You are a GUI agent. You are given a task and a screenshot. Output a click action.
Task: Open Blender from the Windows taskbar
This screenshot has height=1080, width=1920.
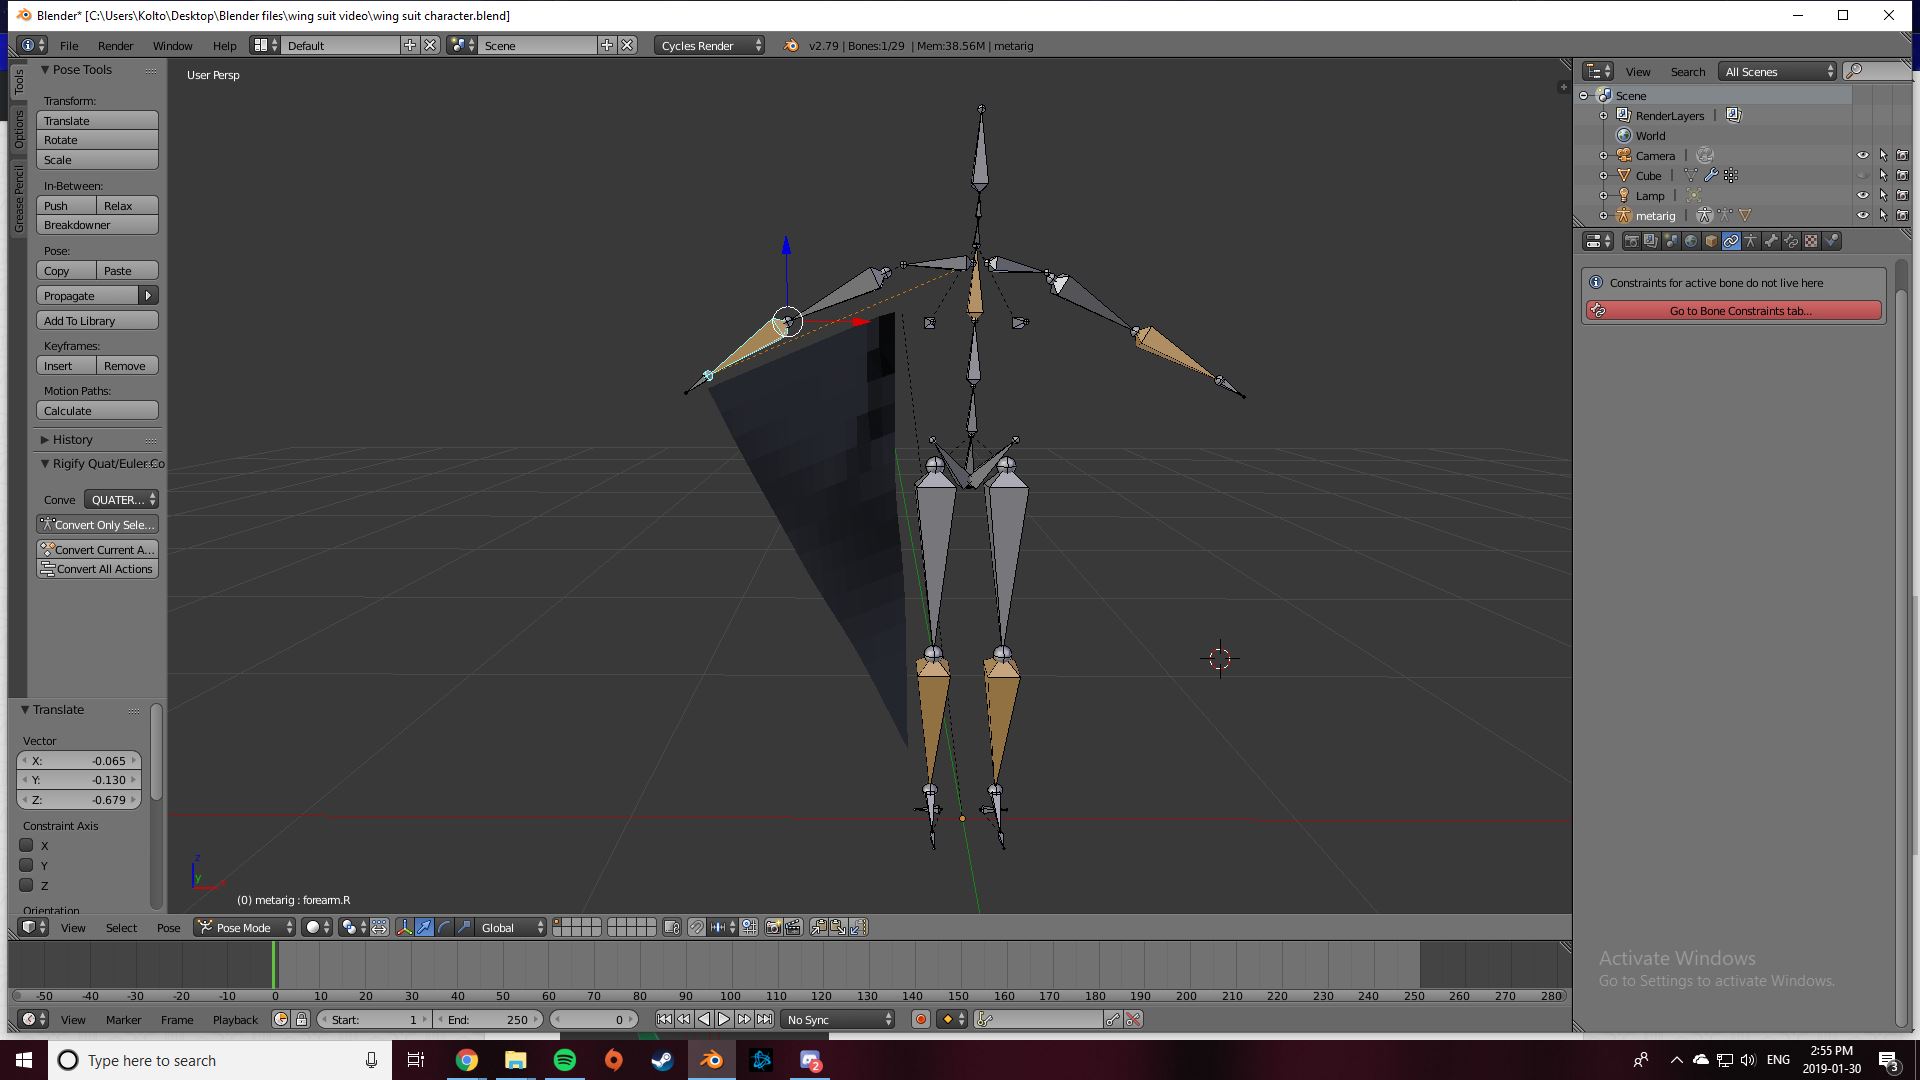pyautogui.click(x=711, y=1060)
